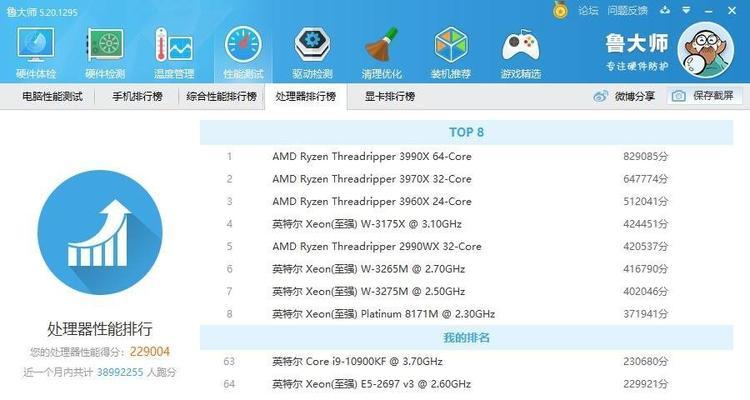Open 温度管理 temperature management icon
This screenshot has height=400, width=750.
174,45
